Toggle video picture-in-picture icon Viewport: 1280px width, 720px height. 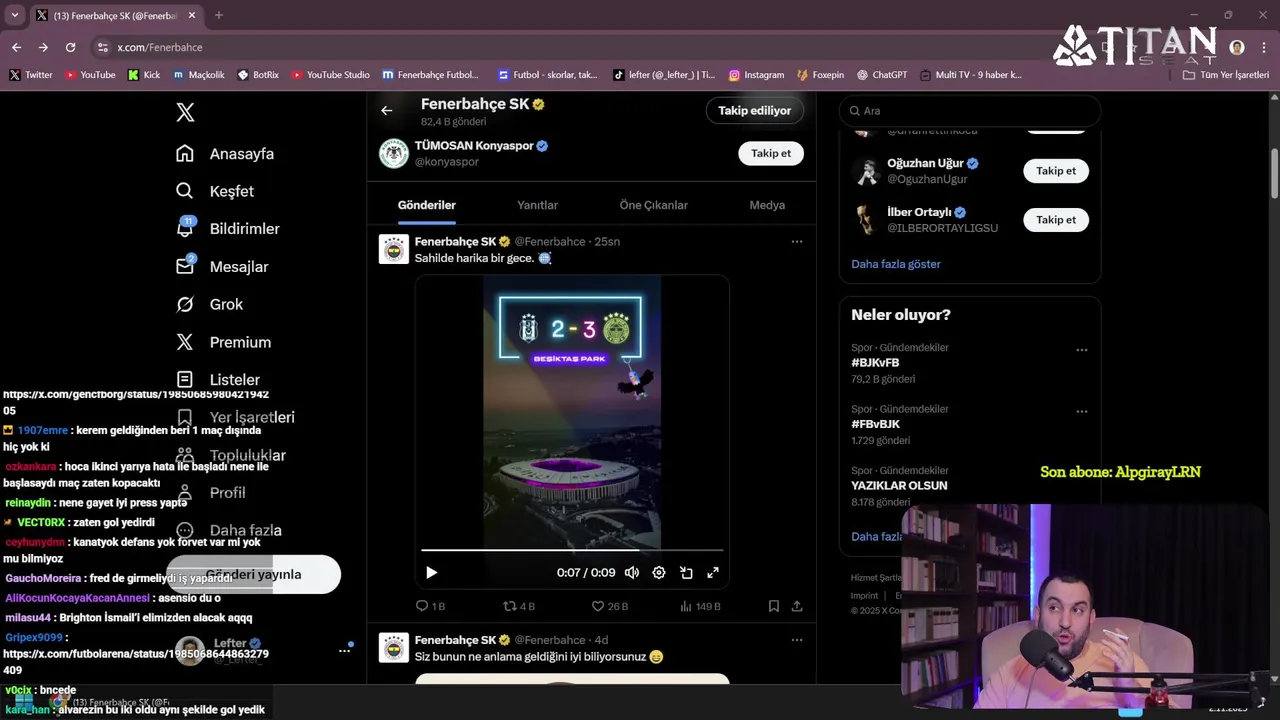tap(686, 573)
